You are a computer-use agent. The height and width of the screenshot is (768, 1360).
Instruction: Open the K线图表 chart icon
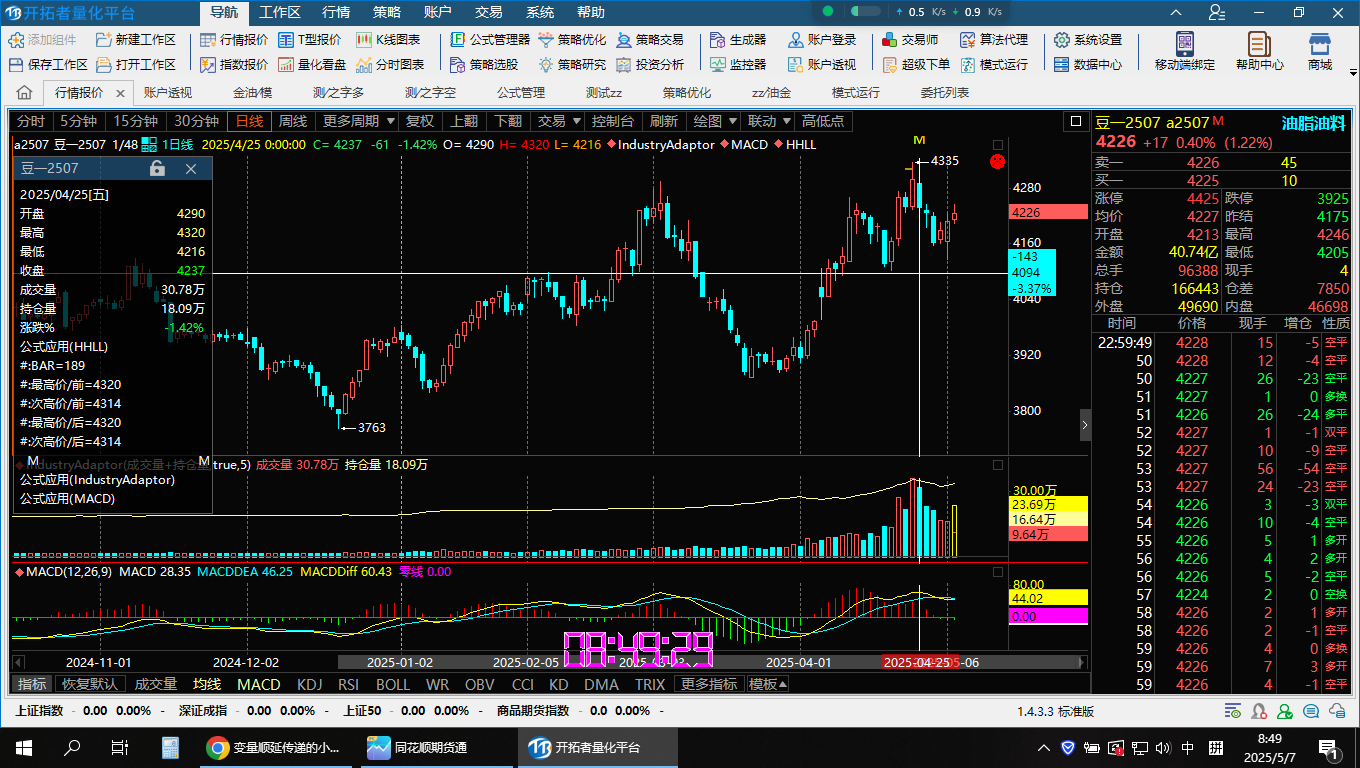[364, 40]
